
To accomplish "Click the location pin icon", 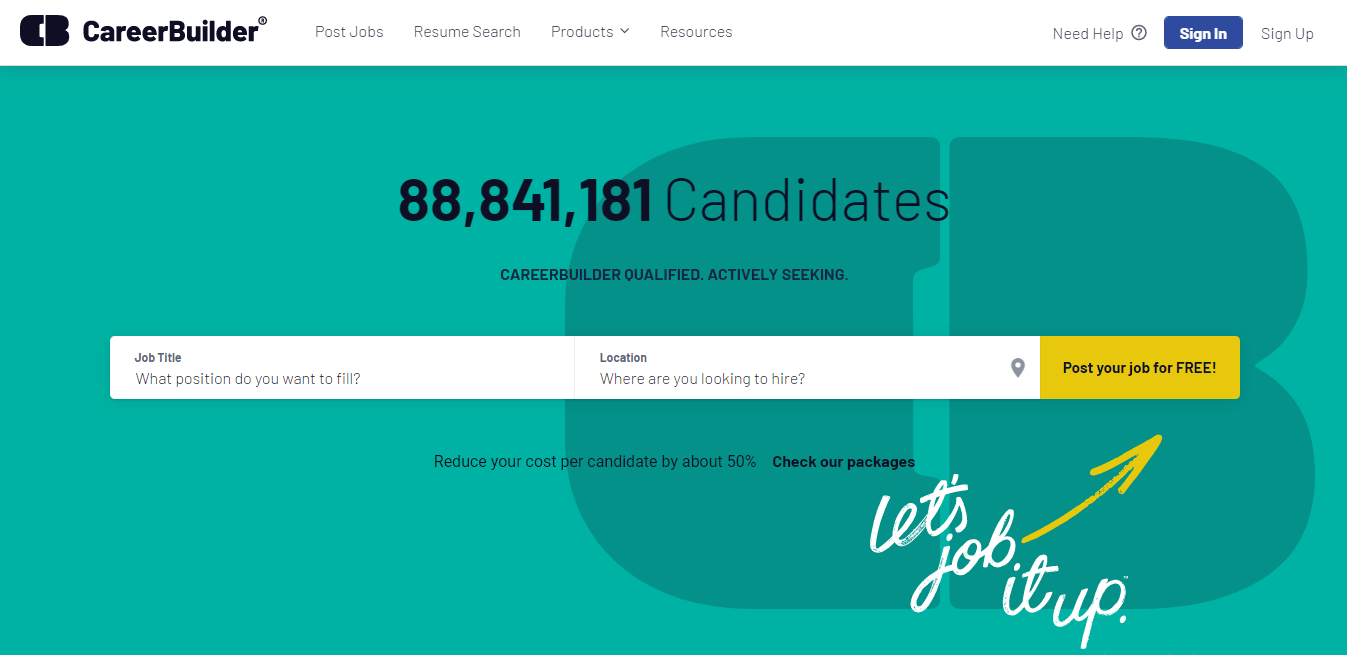I will click(x=1018, y=368).
